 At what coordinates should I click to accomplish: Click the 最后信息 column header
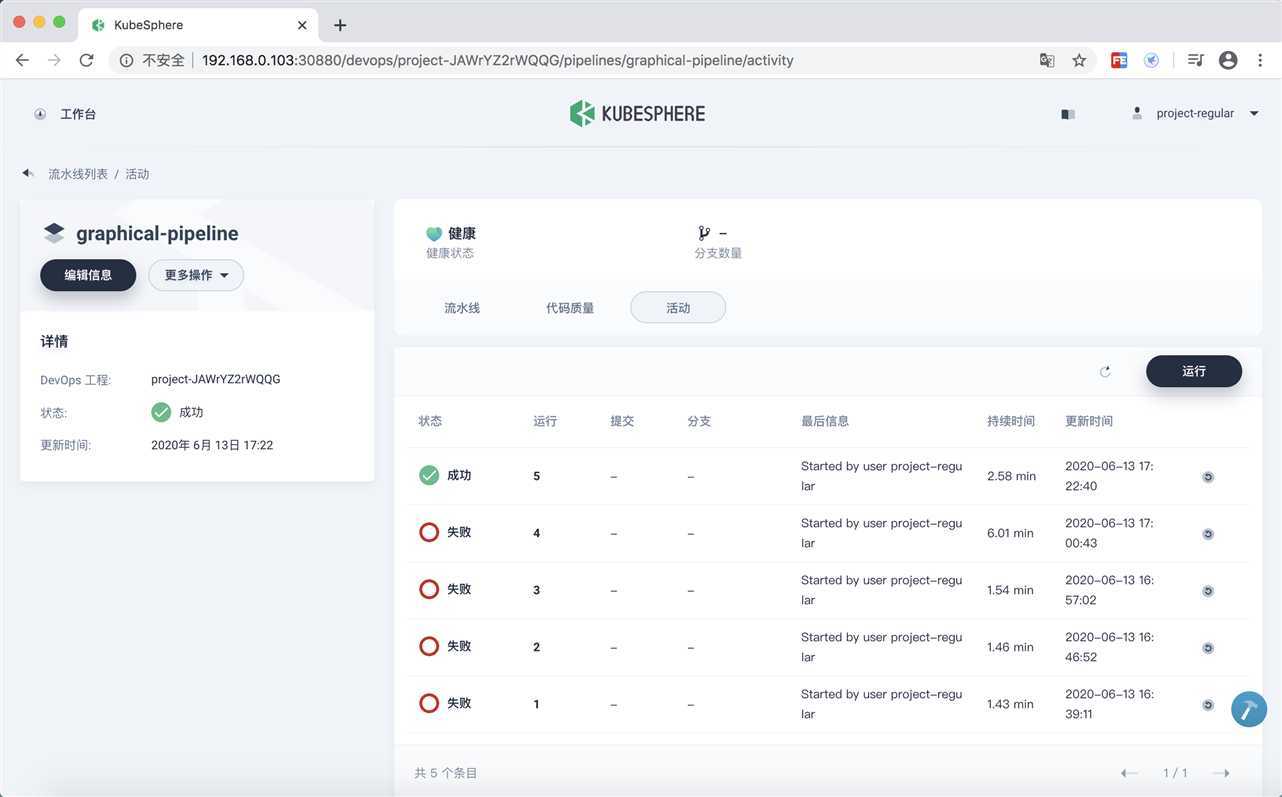tap(825, 421)
